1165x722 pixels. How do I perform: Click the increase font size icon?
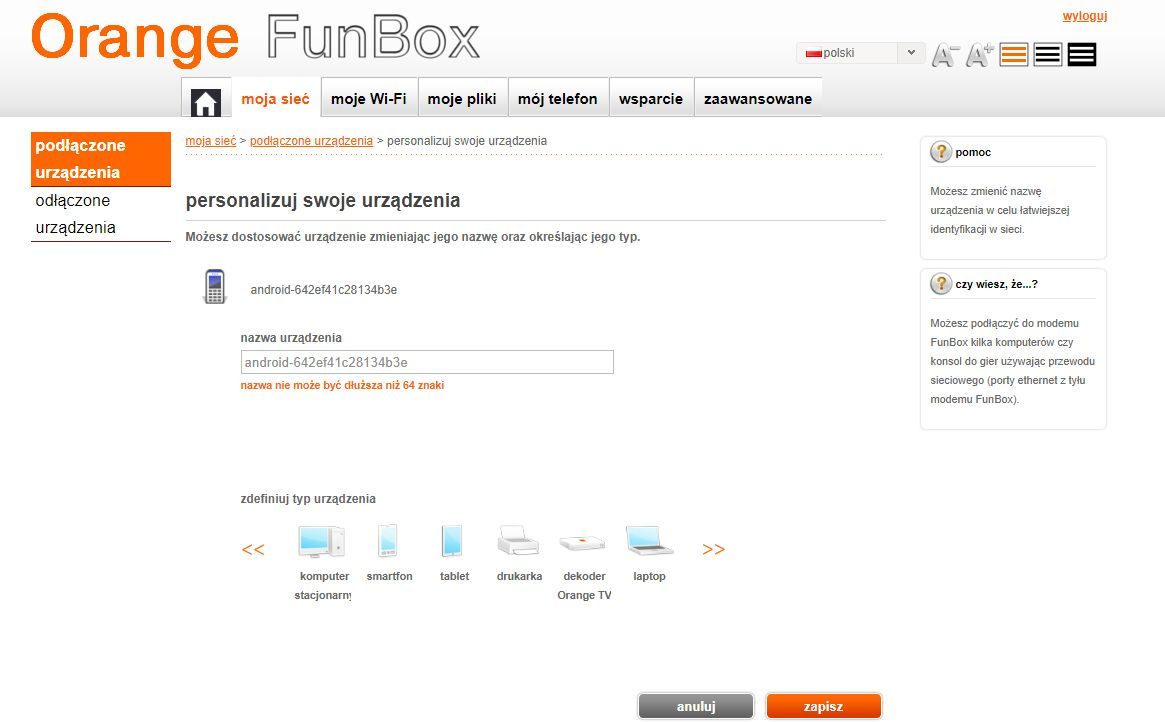975,53
